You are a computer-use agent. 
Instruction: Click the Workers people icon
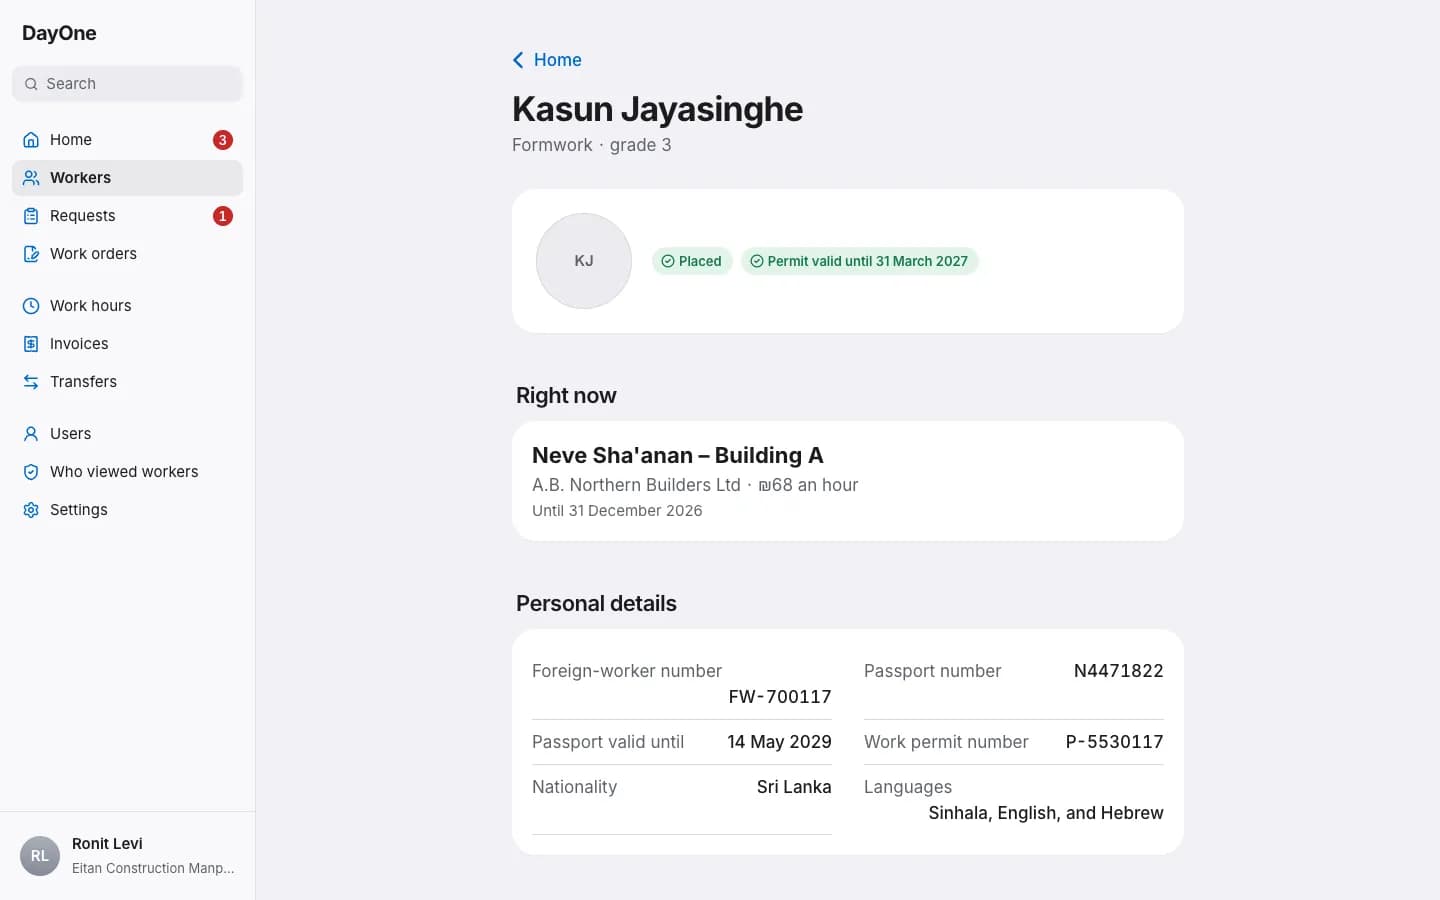pyautogui.click(x=31, y=178)
